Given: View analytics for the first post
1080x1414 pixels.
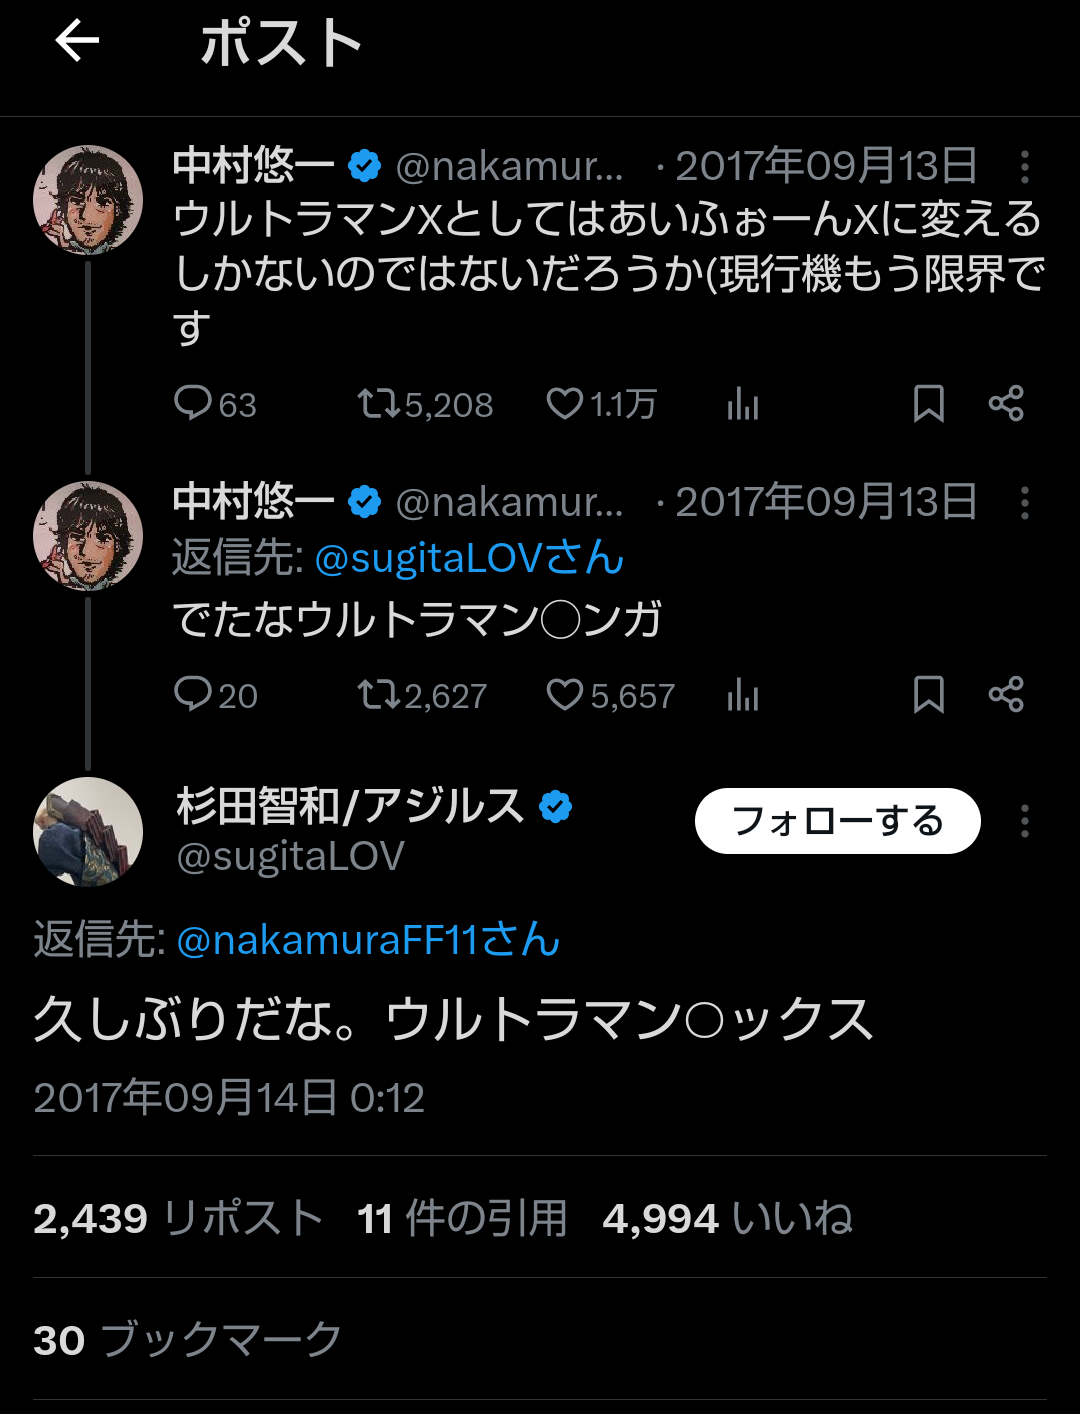Looking at the screenshot, I should click(743, 404).
